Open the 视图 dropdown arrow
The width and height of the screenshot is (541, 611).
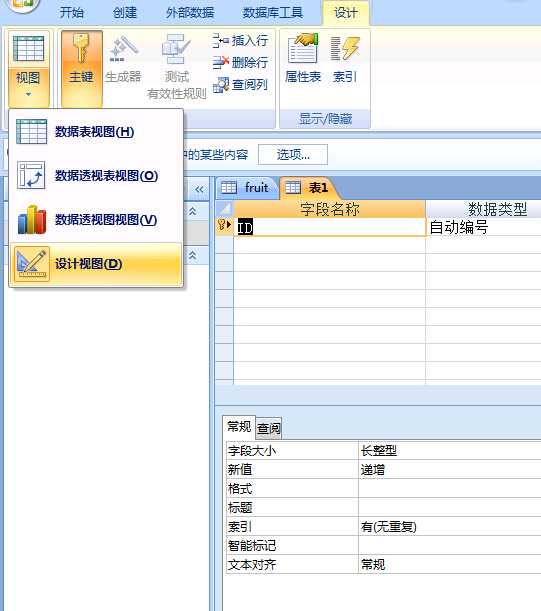pyautogui.click(x=28, y=94)
